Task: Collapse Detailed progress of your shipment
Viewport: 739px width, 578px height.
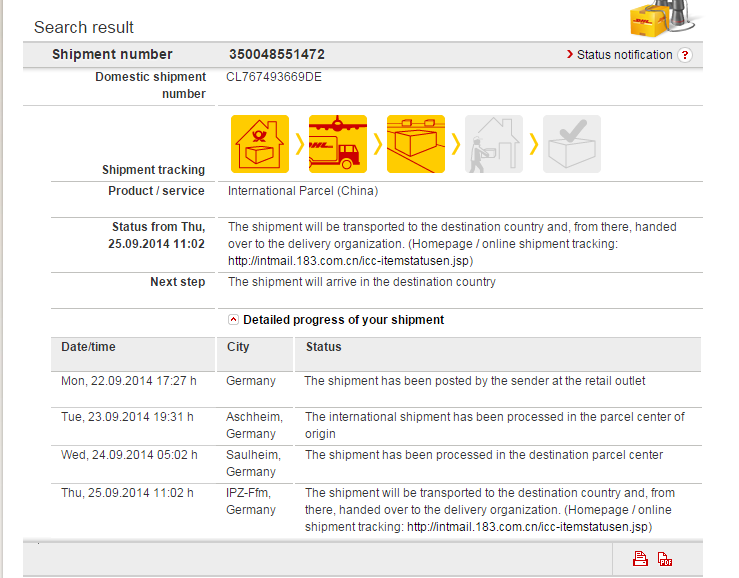Action: [x=234, y=320]
